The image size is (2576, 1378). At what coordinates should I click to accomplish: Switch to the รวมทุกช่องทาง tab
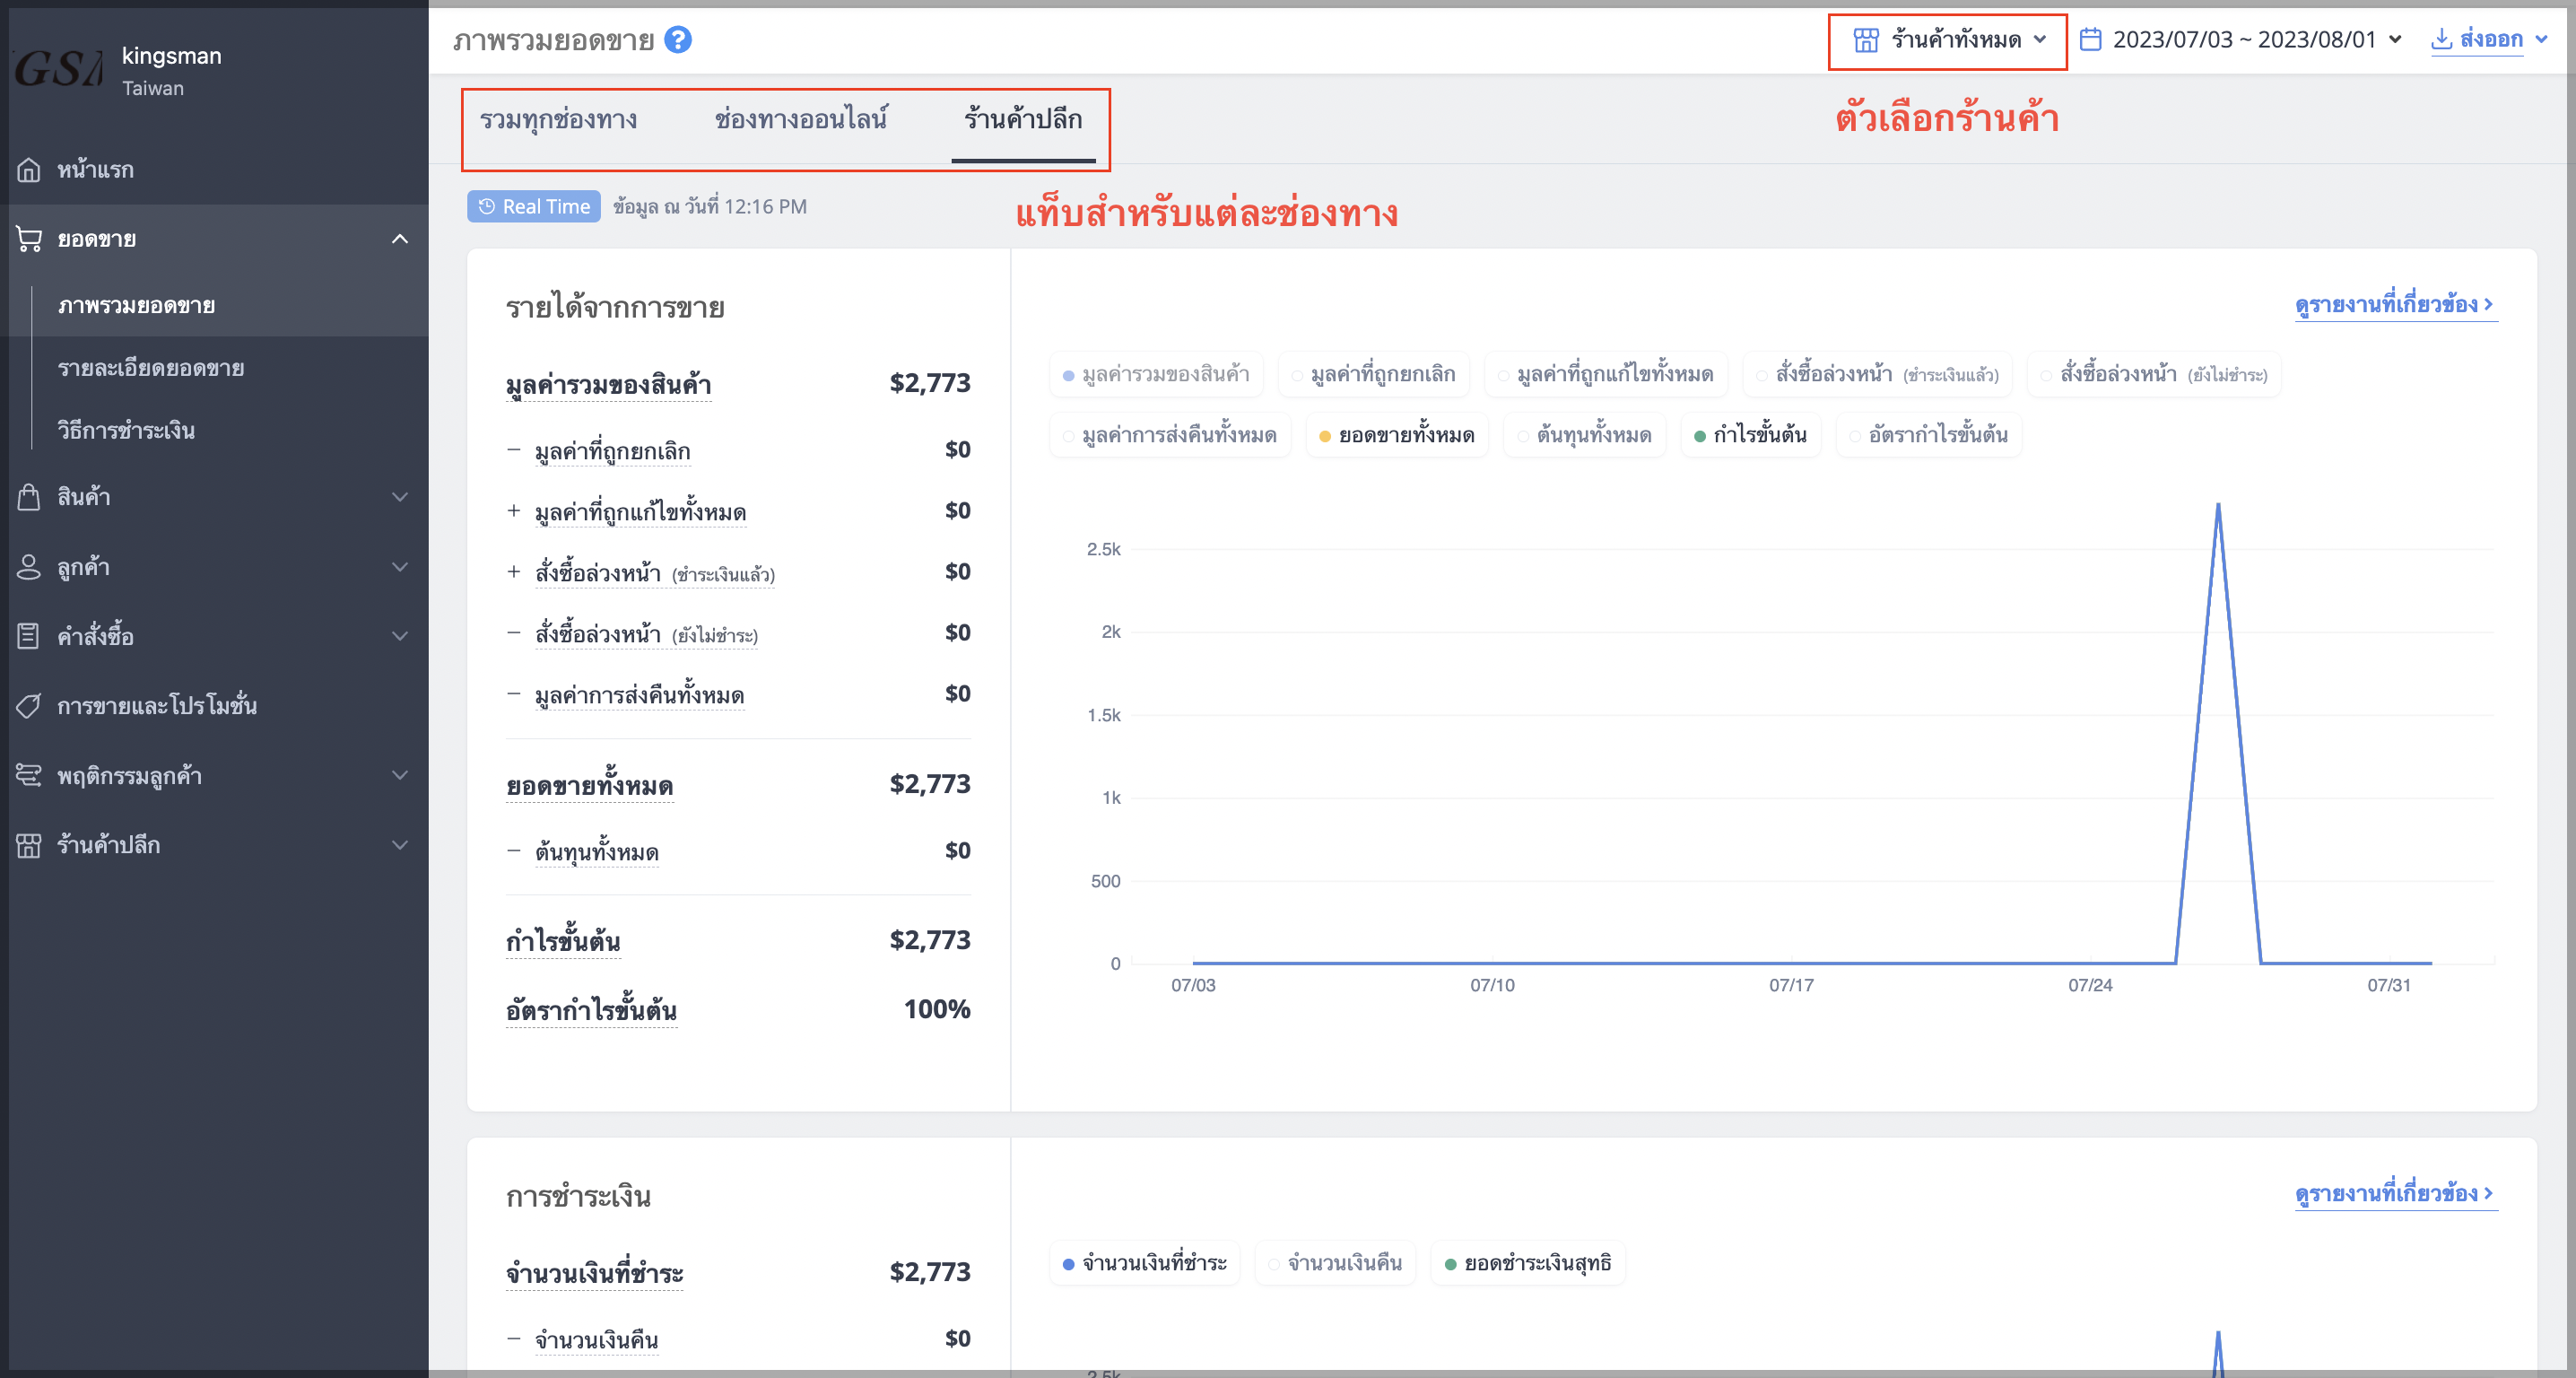[x=558, y=120]
